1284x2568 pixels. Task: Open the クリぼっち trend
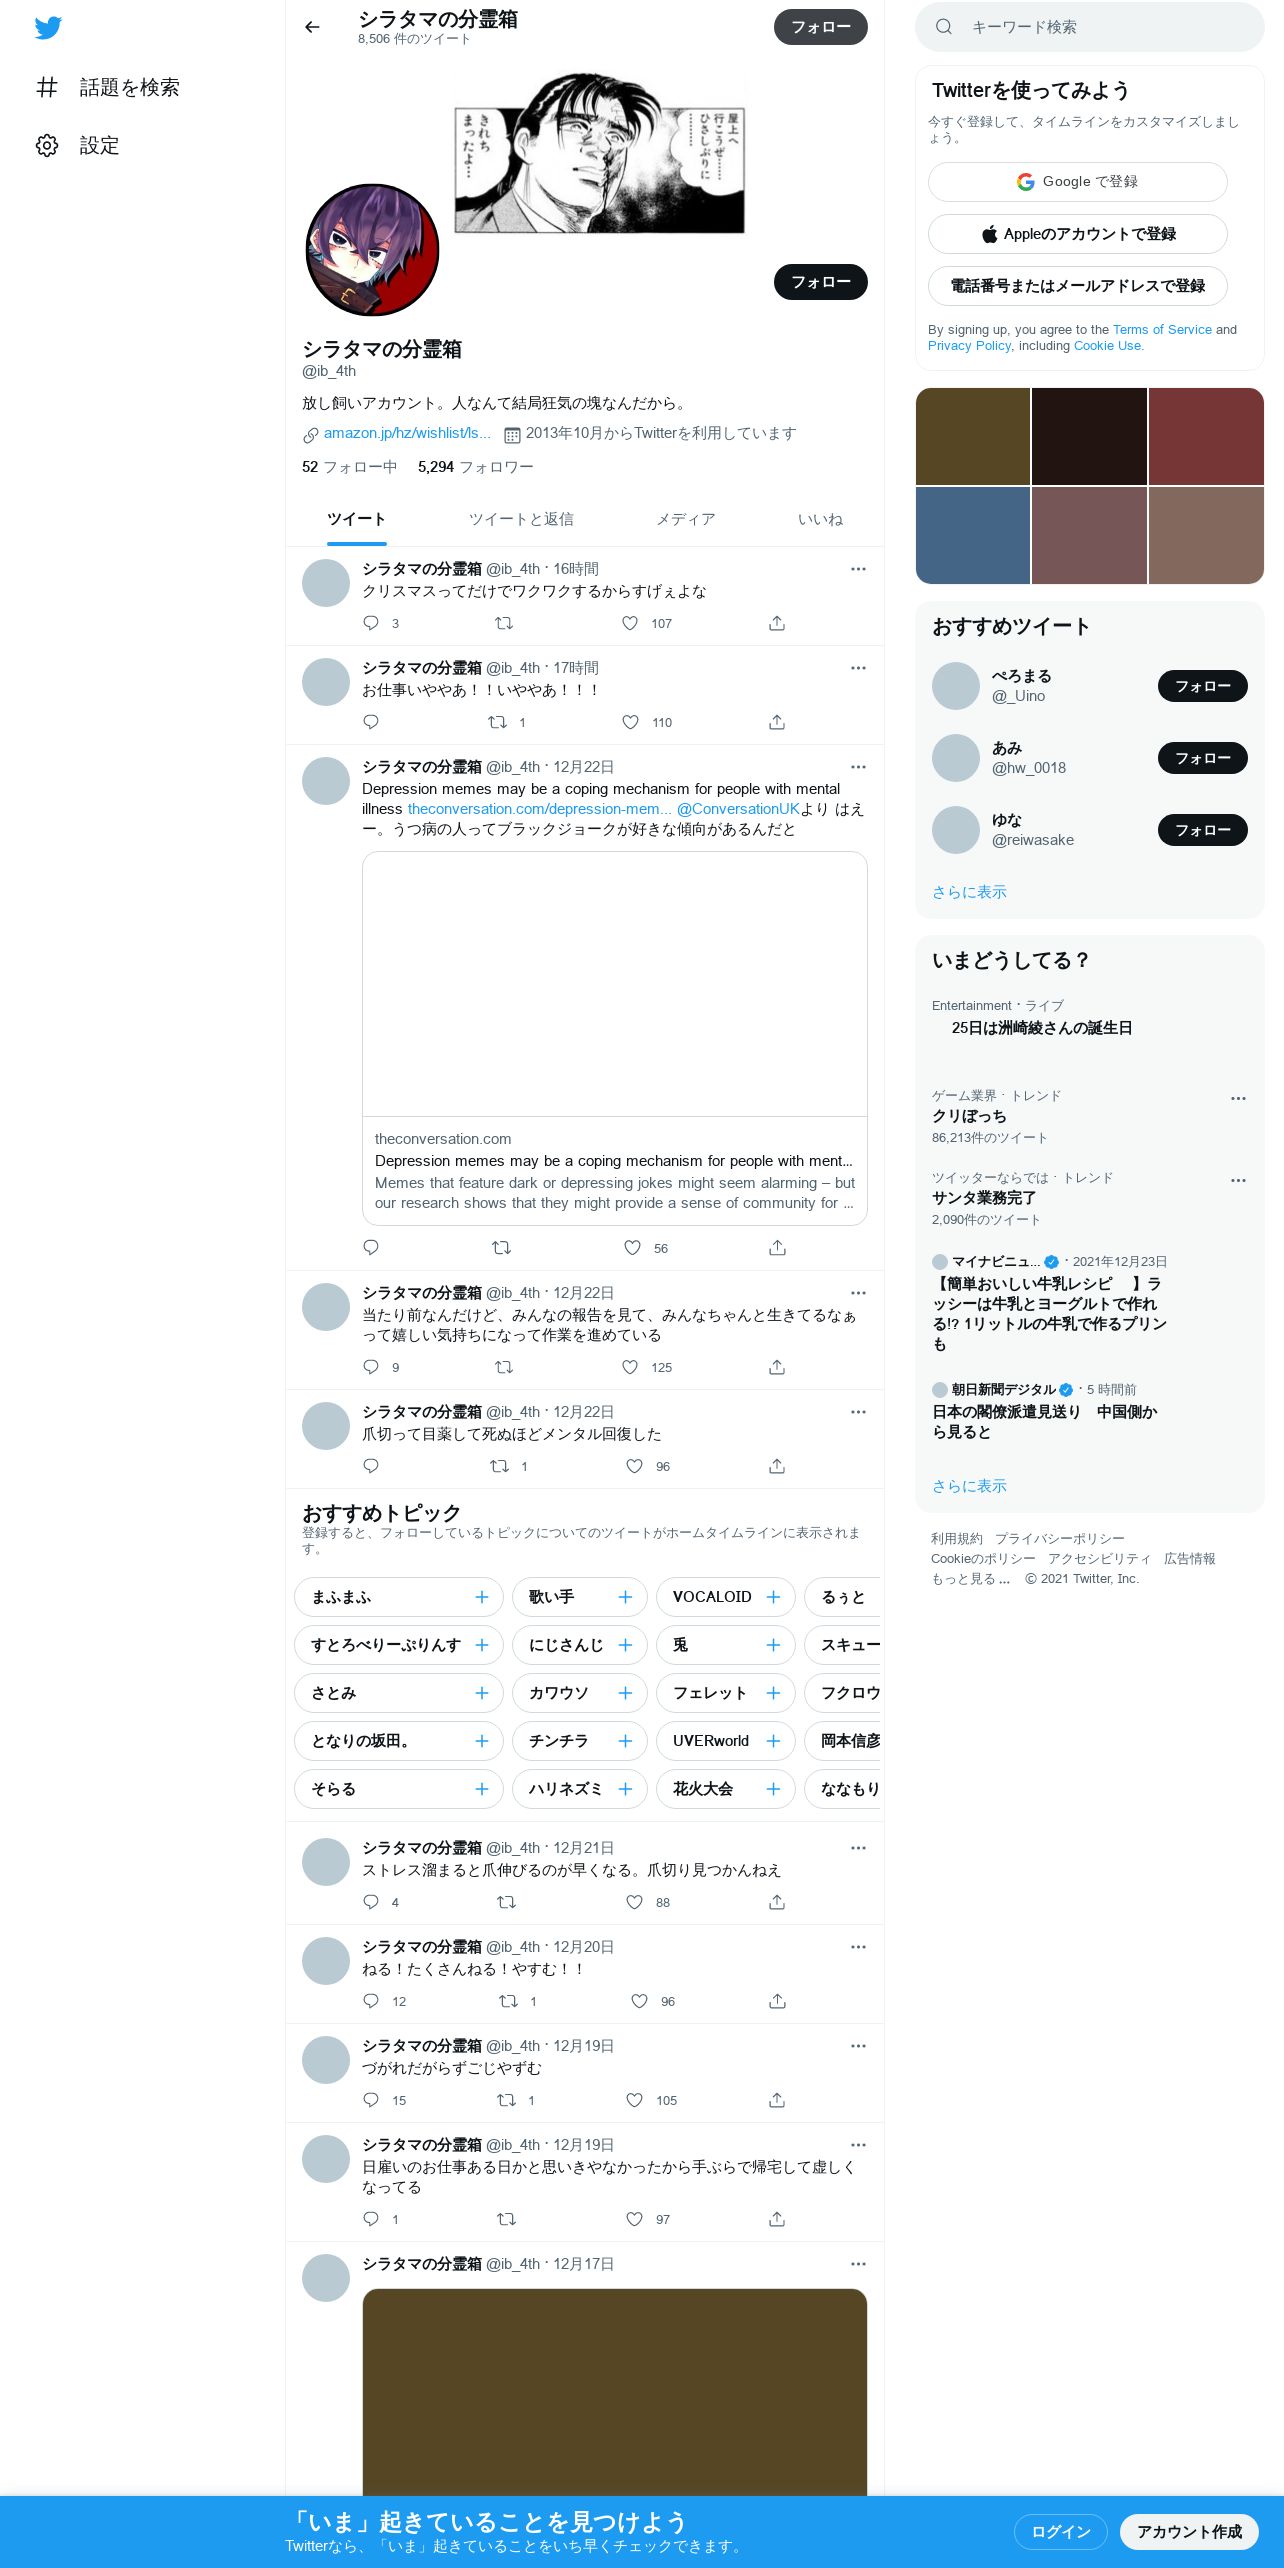tap(969, 1116)
